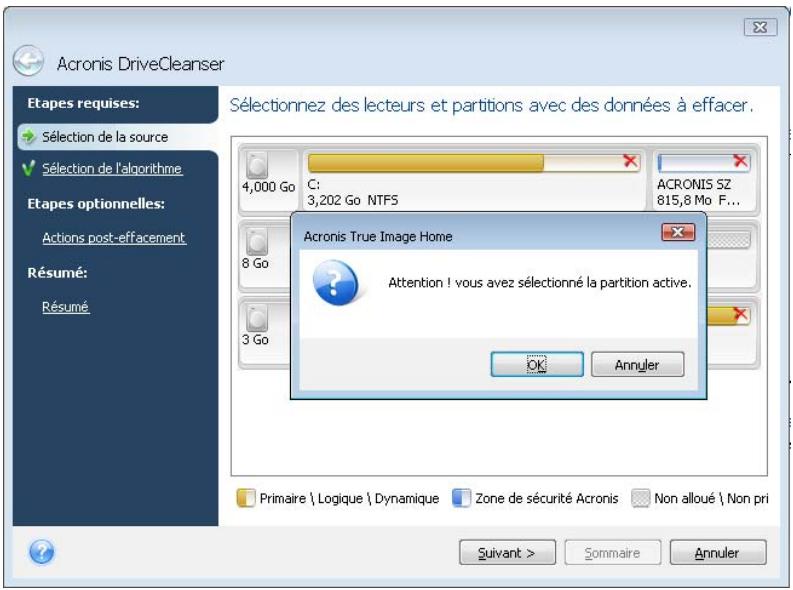
Task: Click Annuler at the wizard bottom
Action: 718,553
